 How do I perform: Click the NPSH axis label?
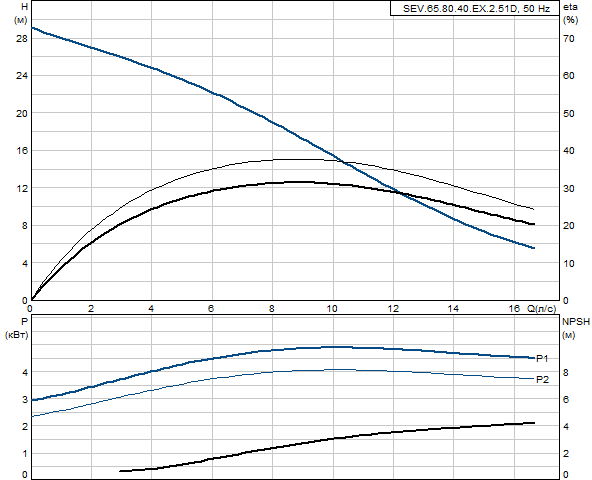coord(576,322)
